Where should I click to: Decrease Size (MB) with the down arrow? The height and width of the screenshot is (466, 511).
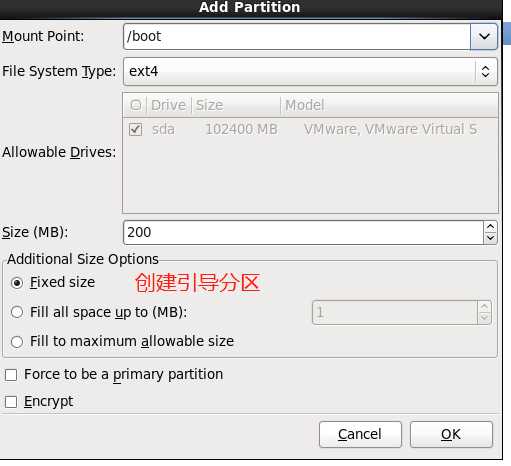490,238
